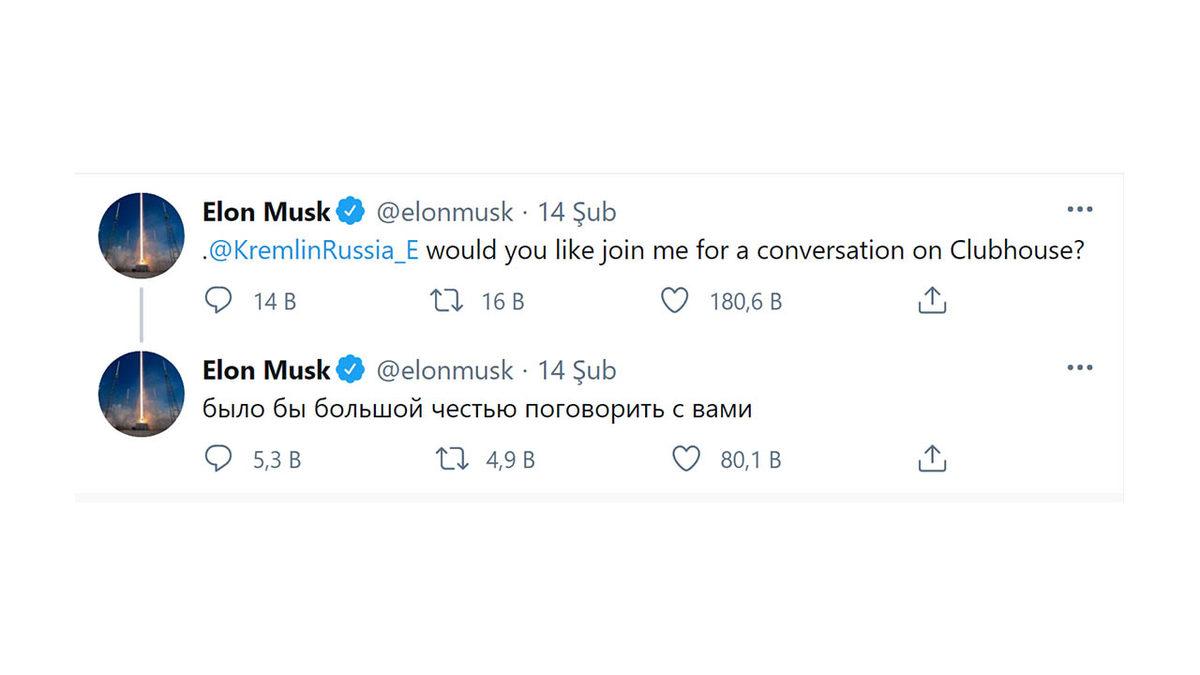1200x675 pixels.
Task: Like the first tweet via heart icon
Action: point(677,298)
